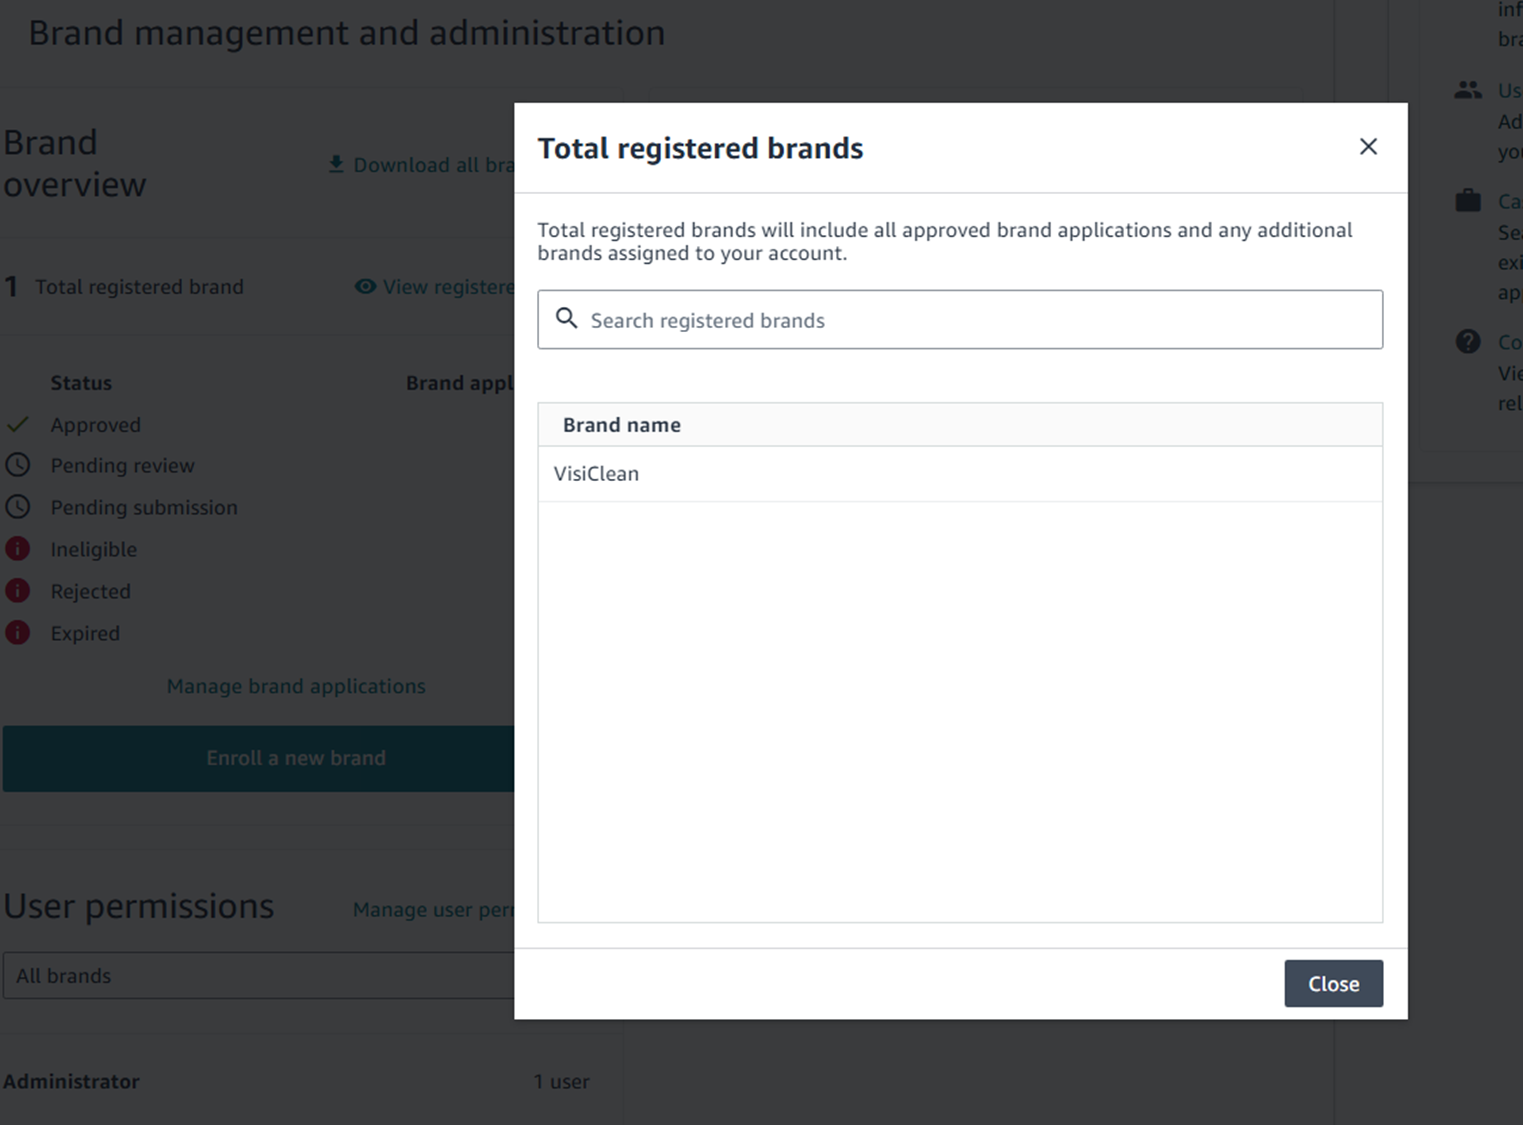Click the eye icon beside View registered
1523x1125 pixels.
click(365, 287)
